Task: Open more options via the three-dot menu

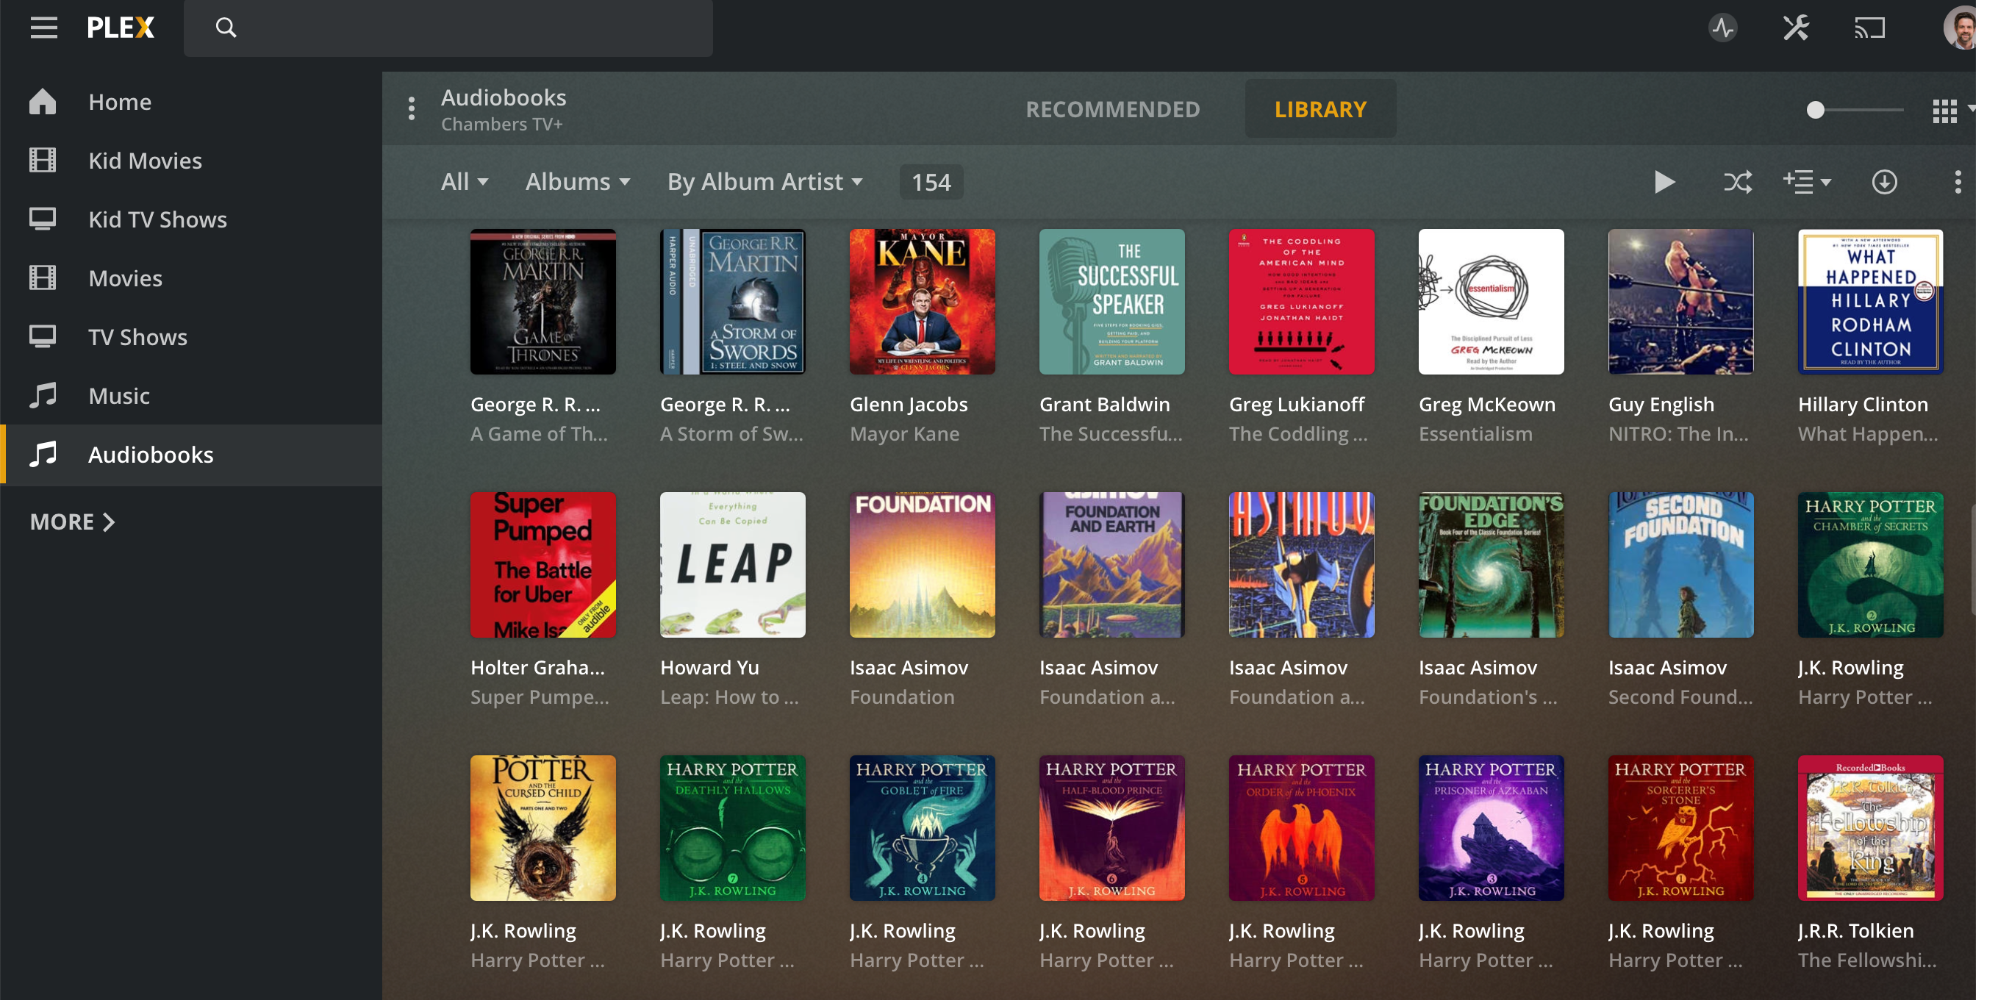Action: pos(1958,182)
